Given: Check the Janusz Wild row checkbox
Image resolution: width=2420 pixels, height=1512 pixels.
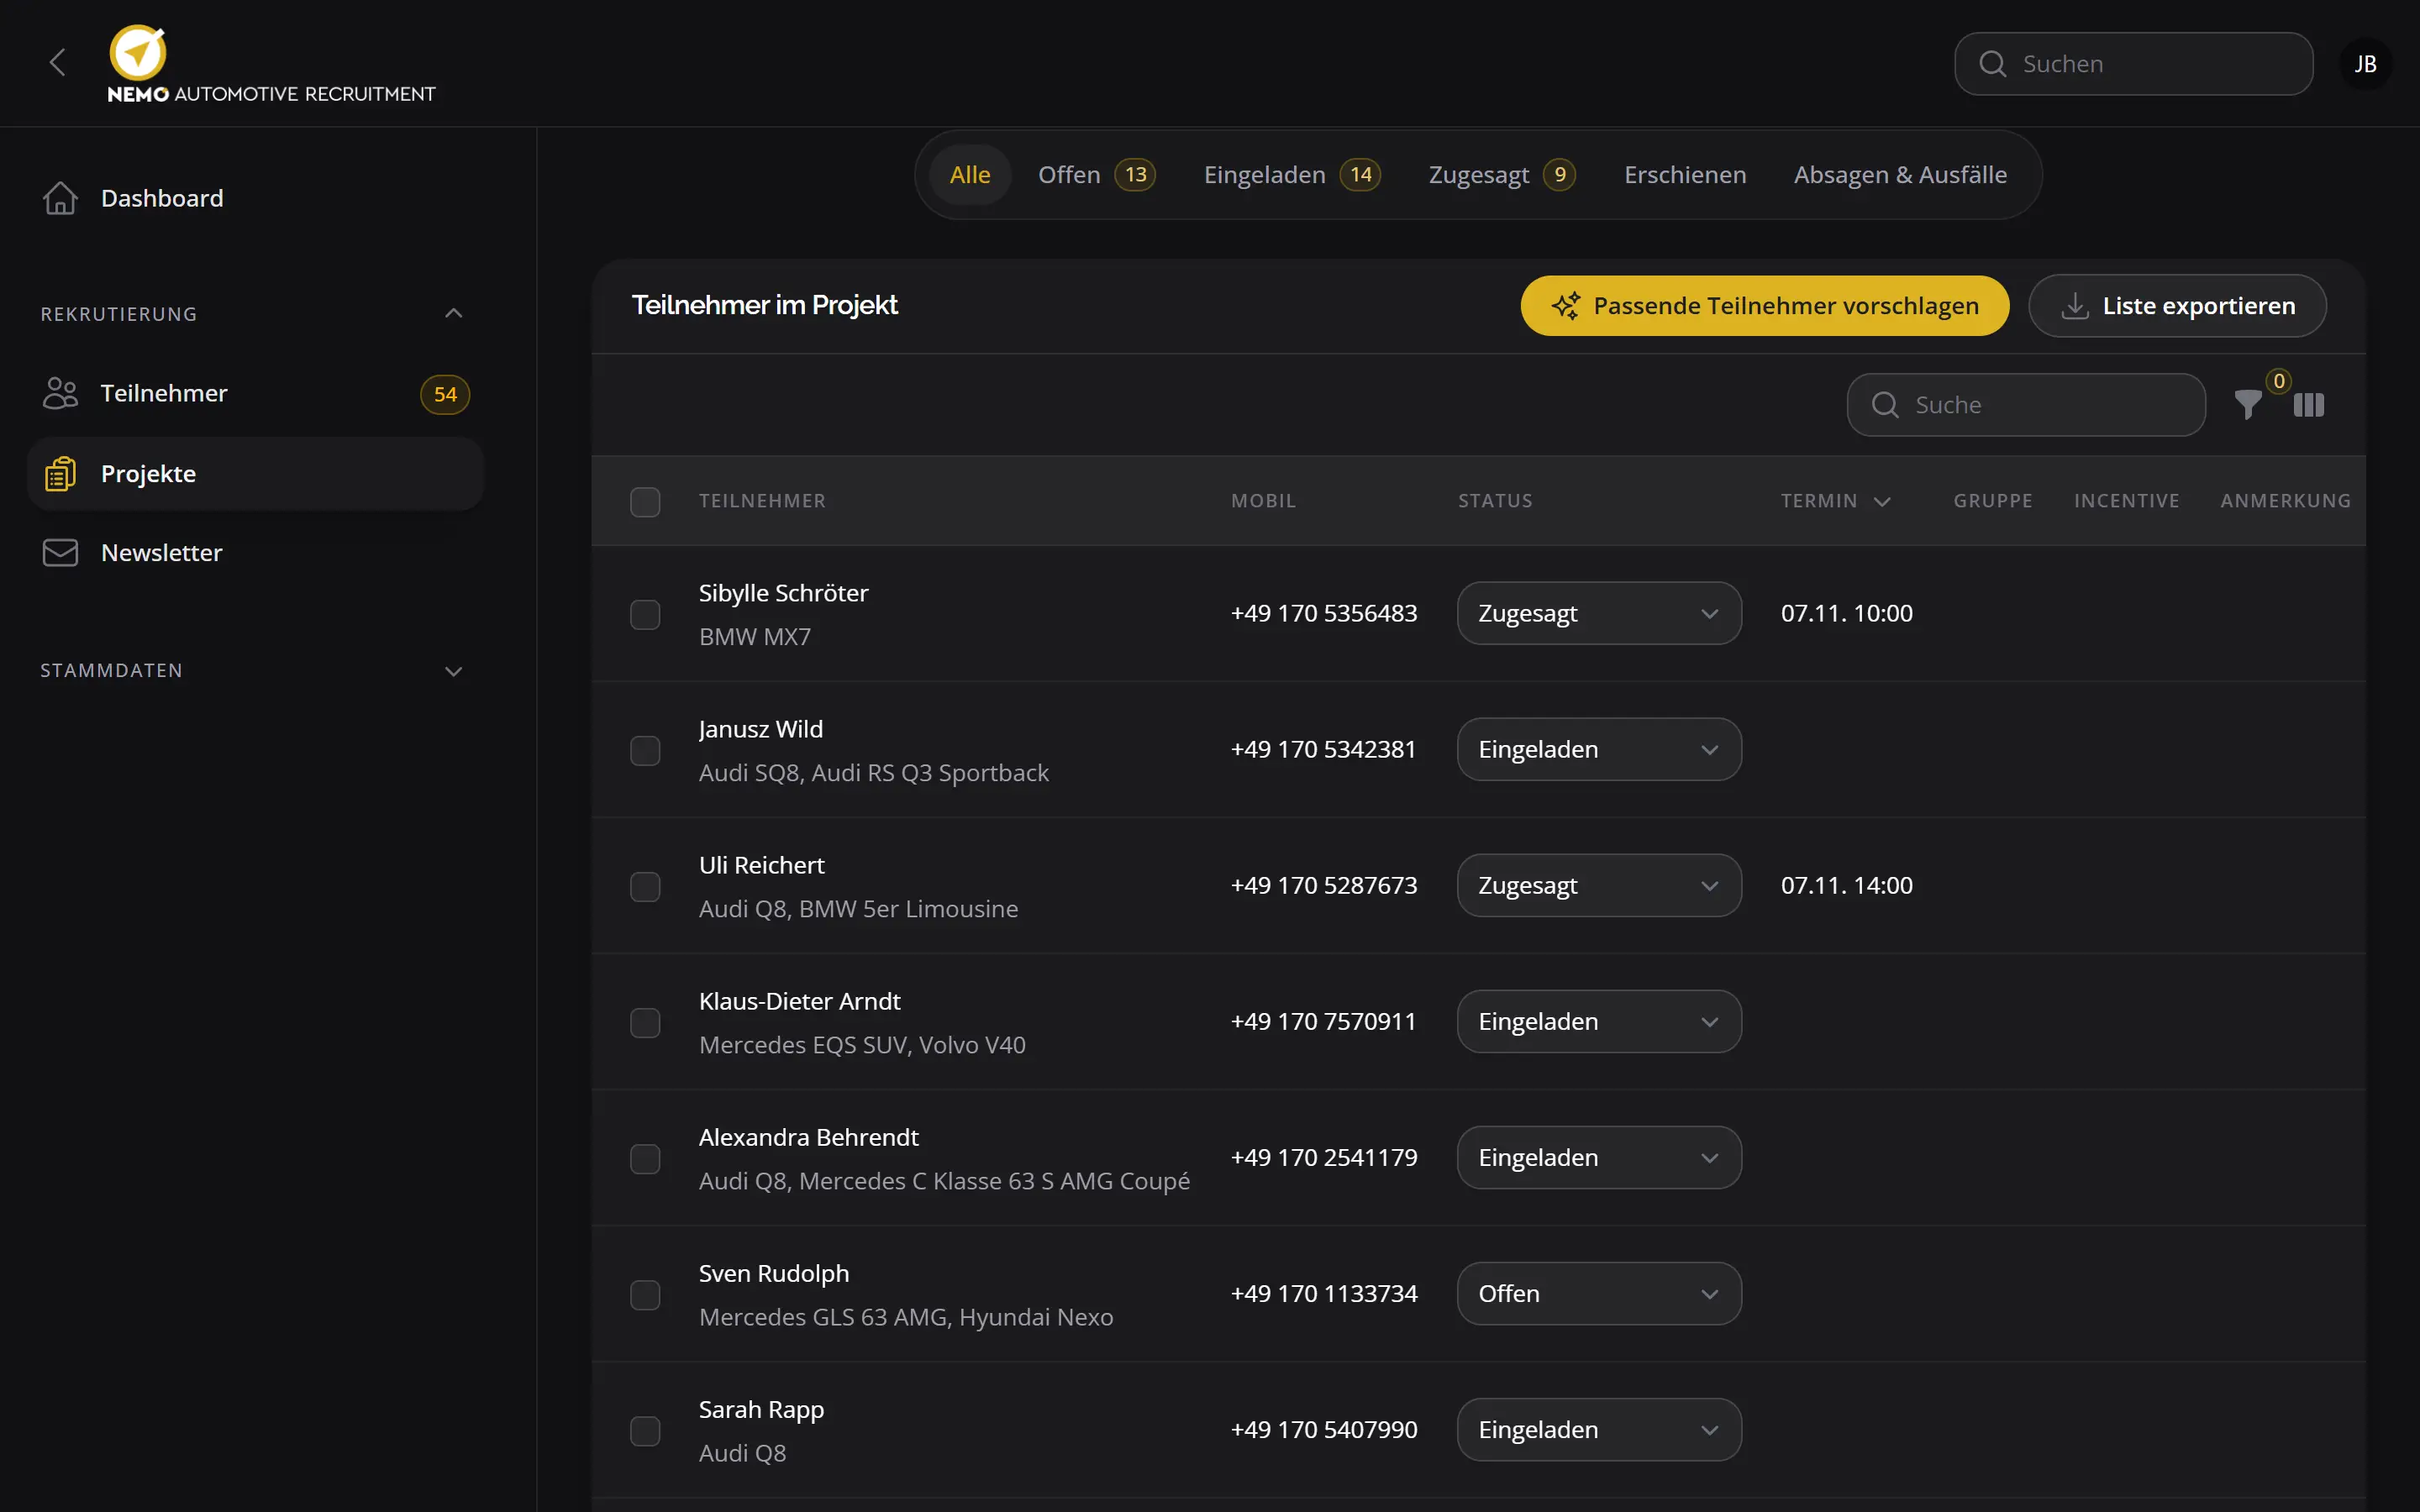Looking at the screenshot, I should click(645, 750).
